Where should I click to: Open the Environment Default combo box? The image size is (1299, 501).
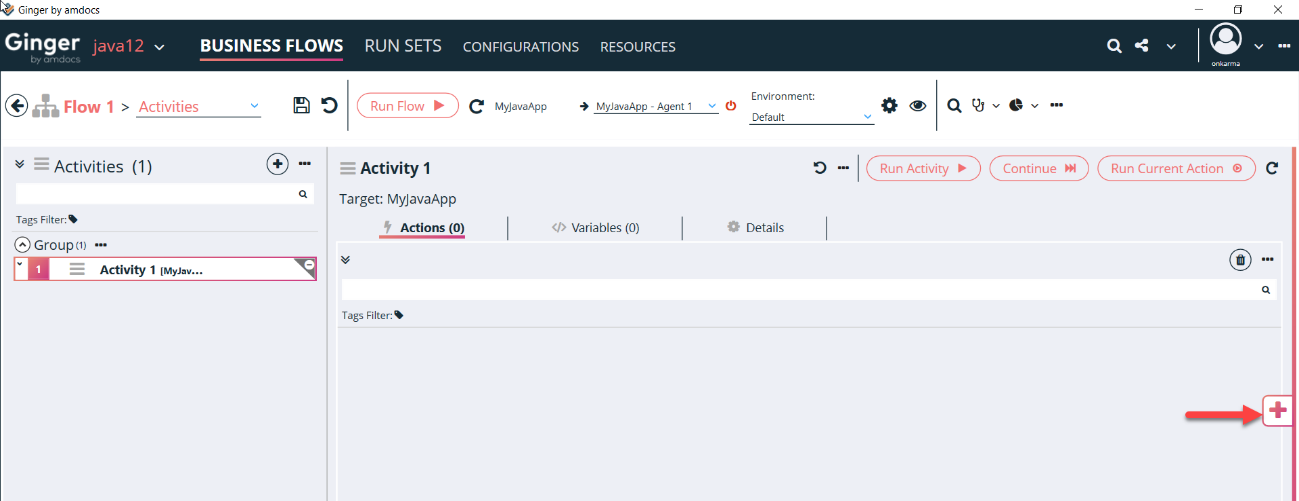click(812, 117)
